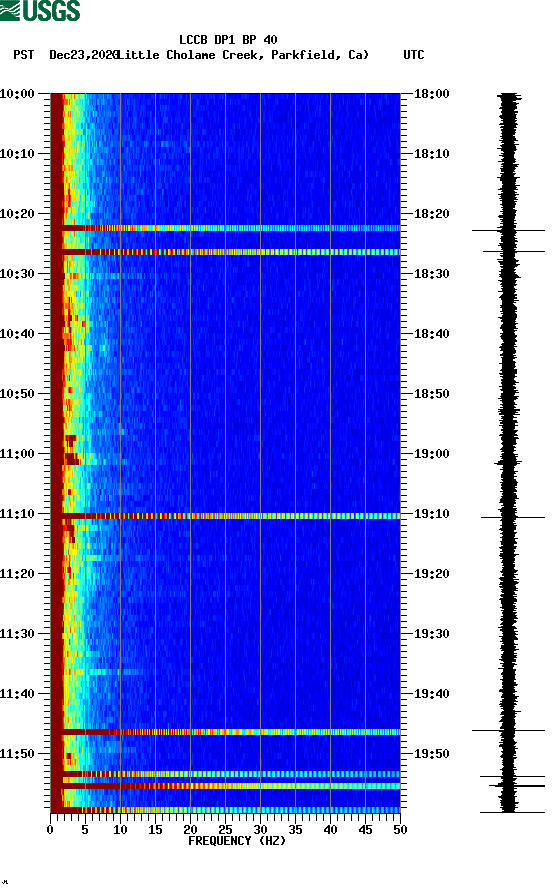
Task: Click the 18:00 UTC time label
Action: [x=432, y=93]
